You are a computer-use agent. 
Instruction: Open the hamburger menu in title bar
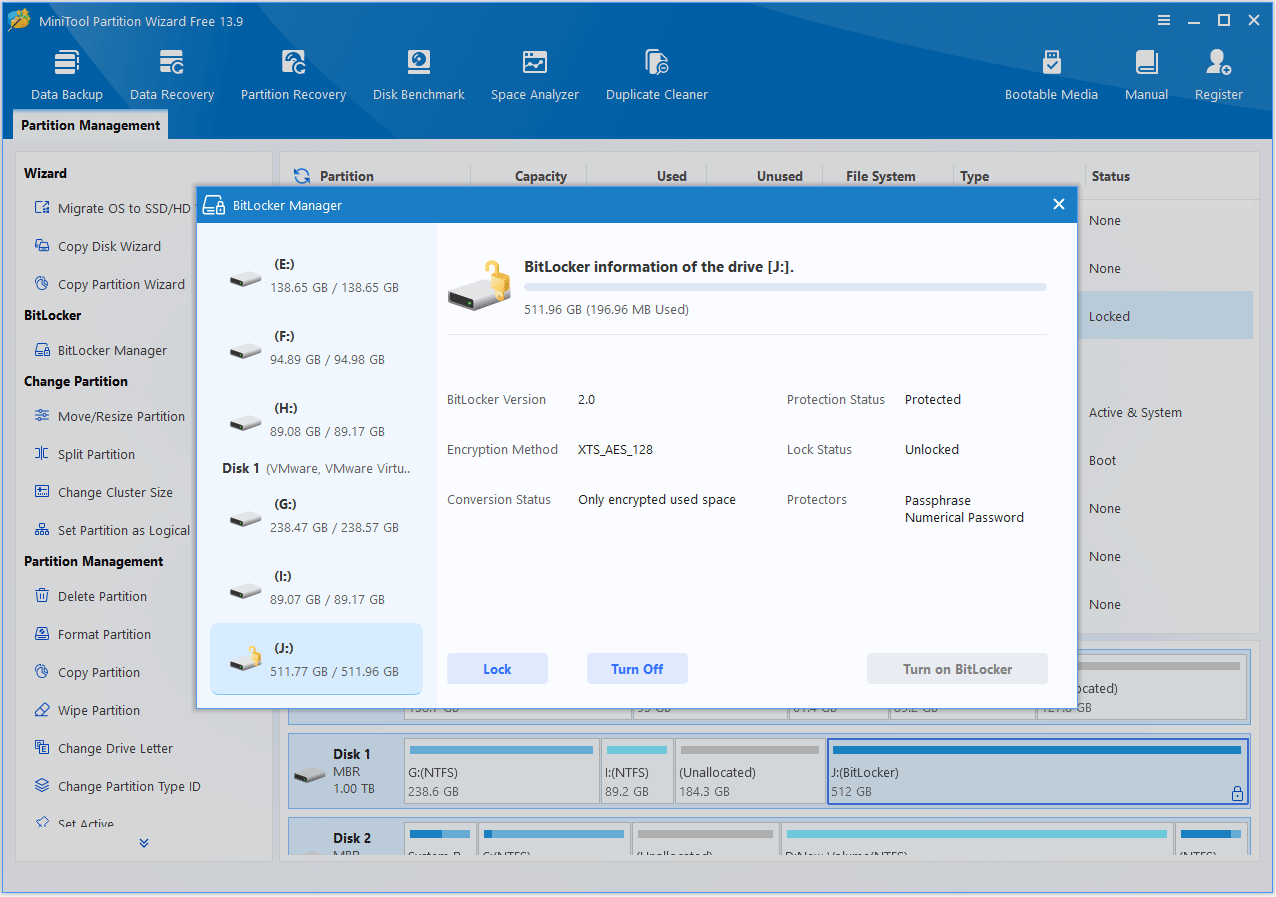[x=1164, y=21]
